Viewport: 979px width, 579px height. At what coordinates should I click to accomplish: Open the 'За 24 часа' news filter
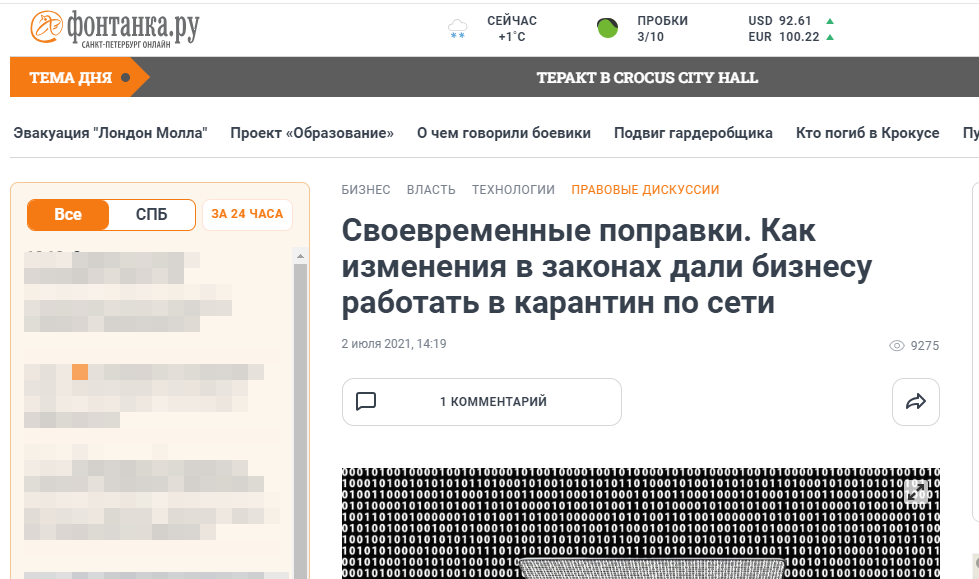pyautogui.click(x=247, y=214)
